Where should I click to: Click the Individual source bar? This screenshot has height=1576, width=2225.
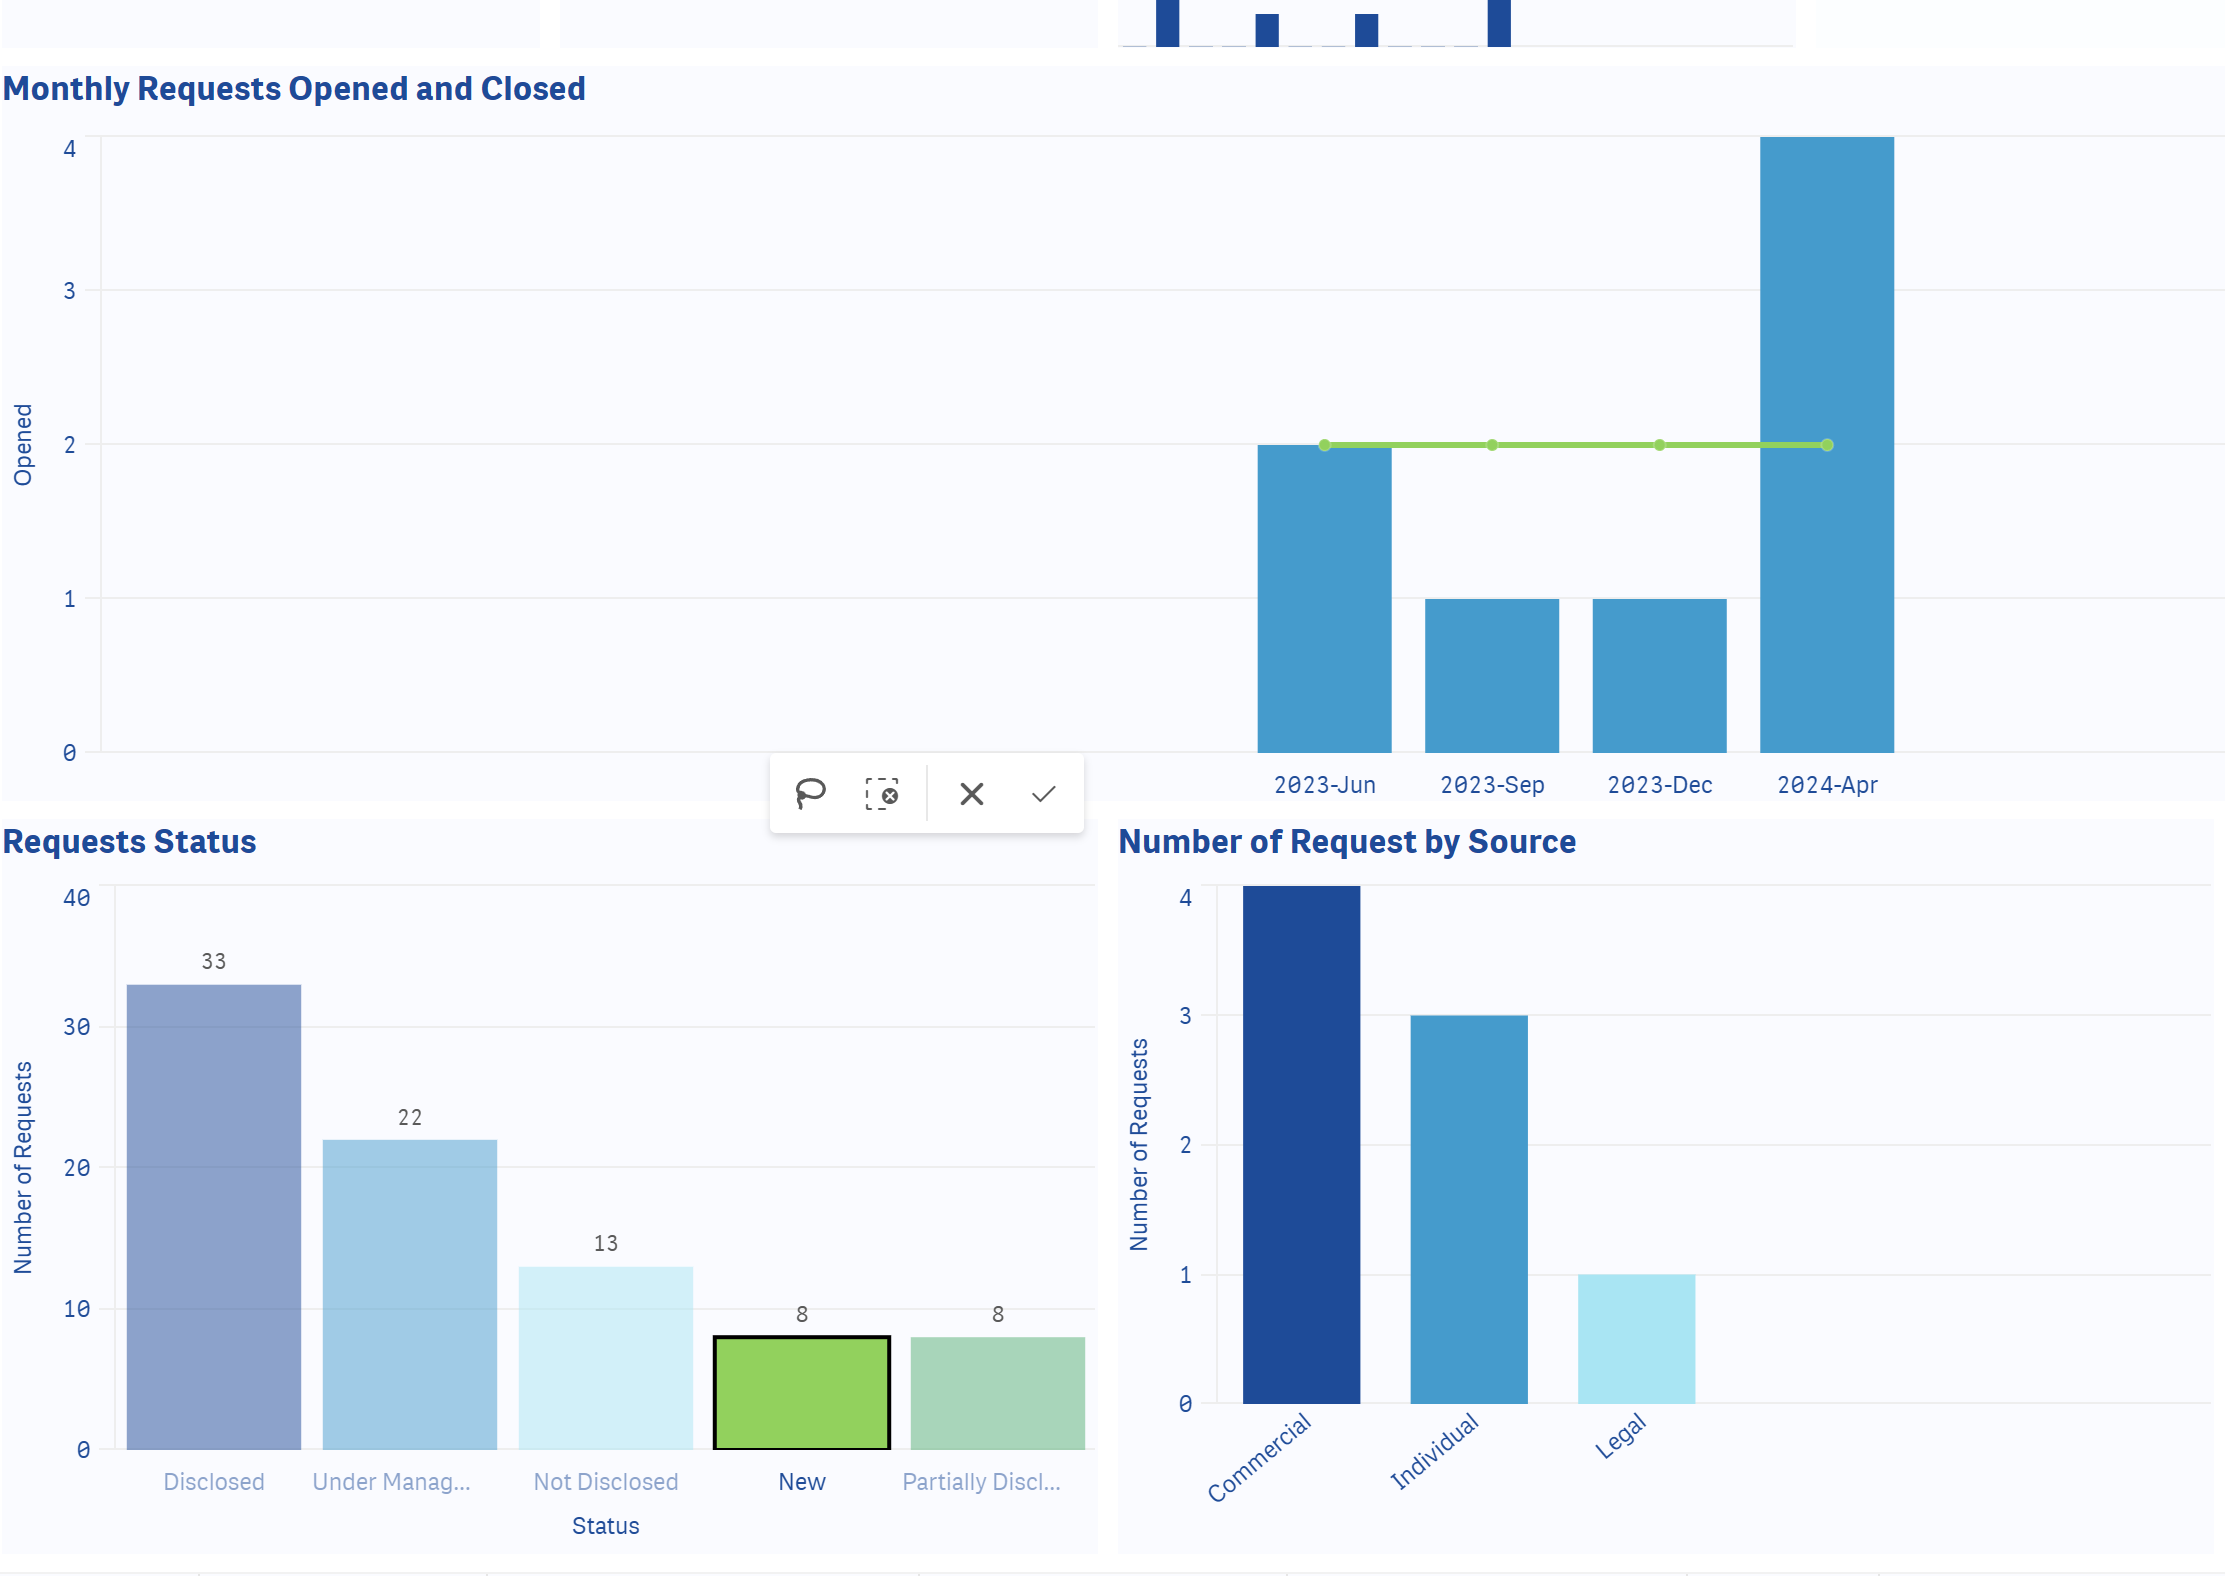point(1468,1209)
